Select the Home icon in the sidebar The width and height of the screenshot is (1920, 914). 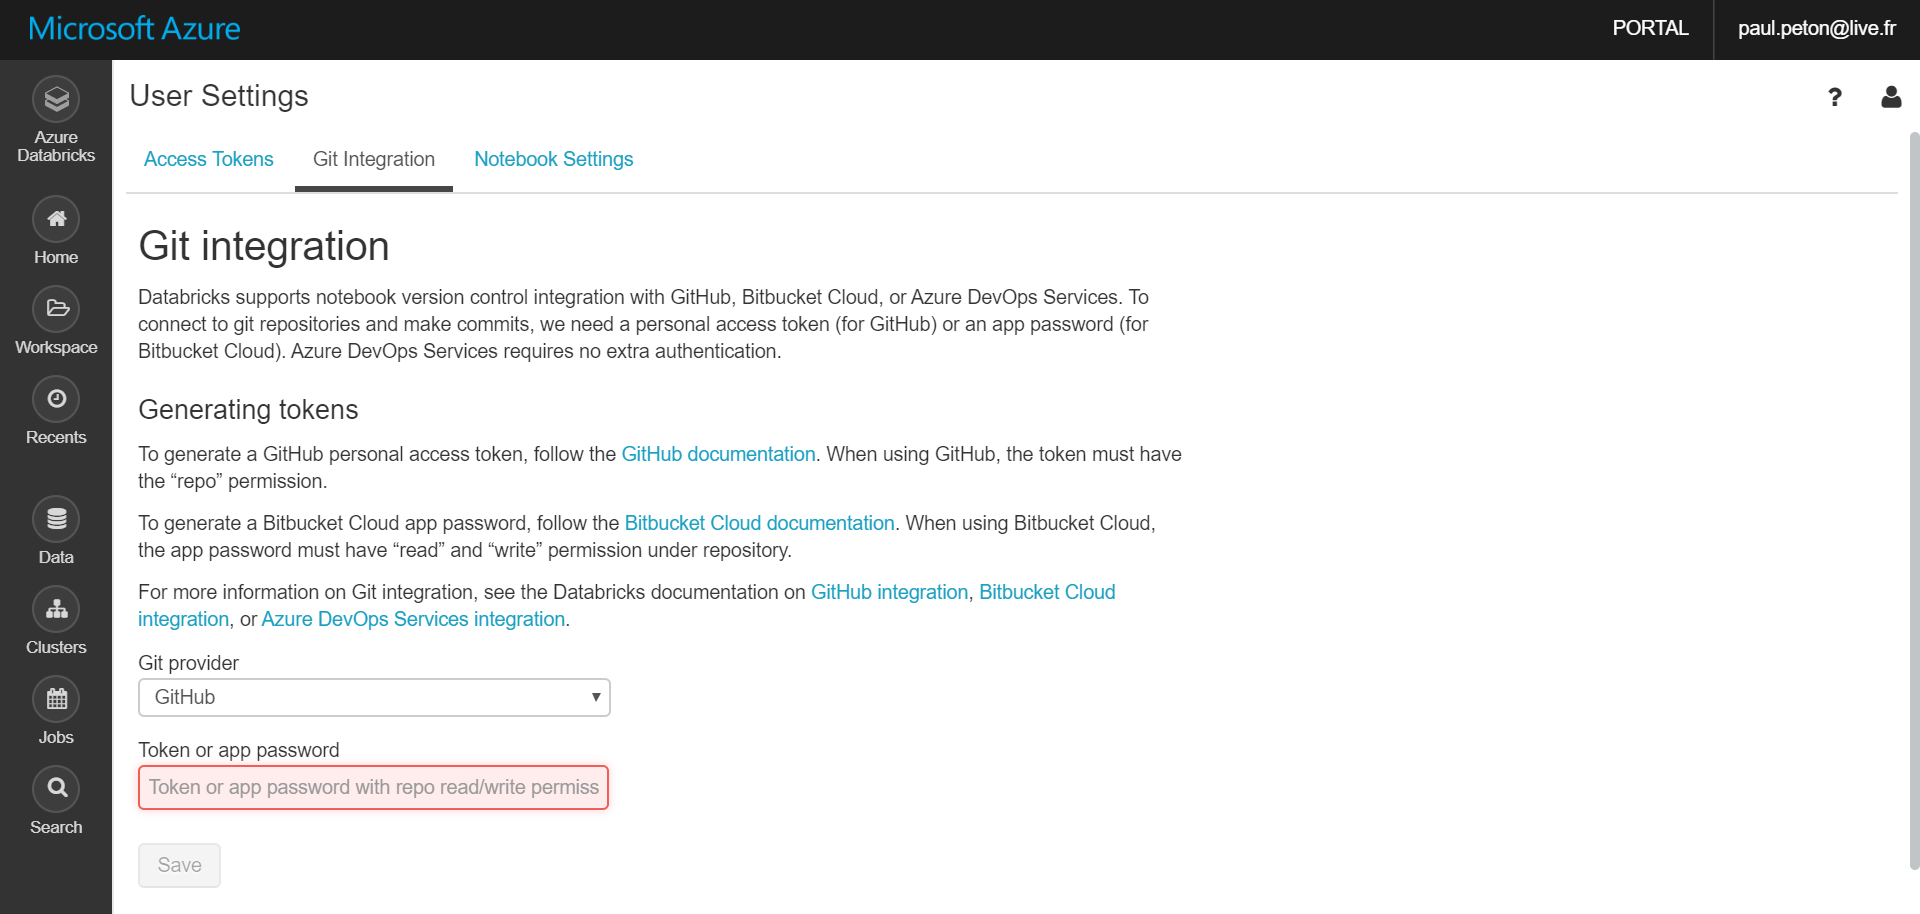tap(55, 218)
